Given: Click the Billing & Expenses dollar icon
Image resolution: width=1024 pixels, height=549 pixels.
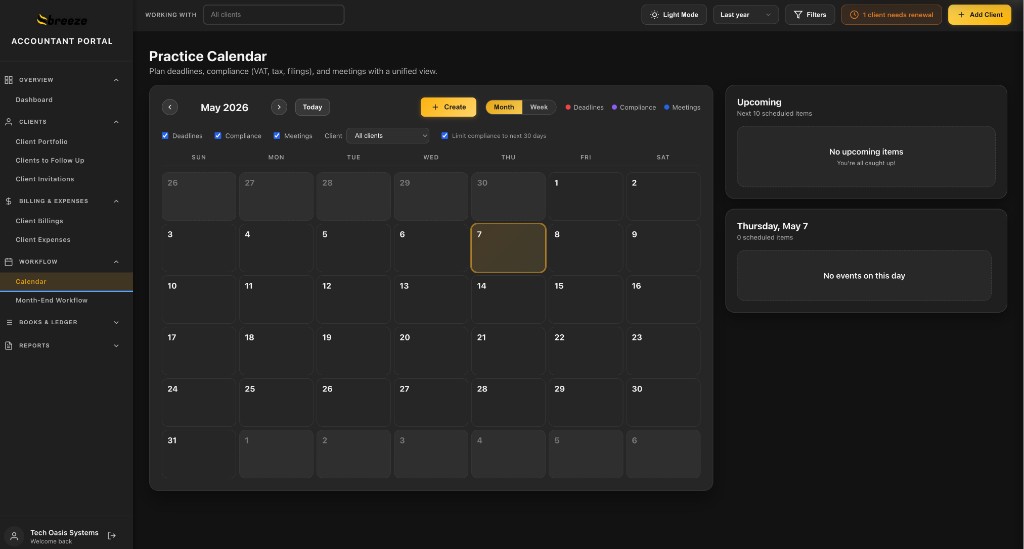Looking at the screenshot, I should tap(8, 201).
